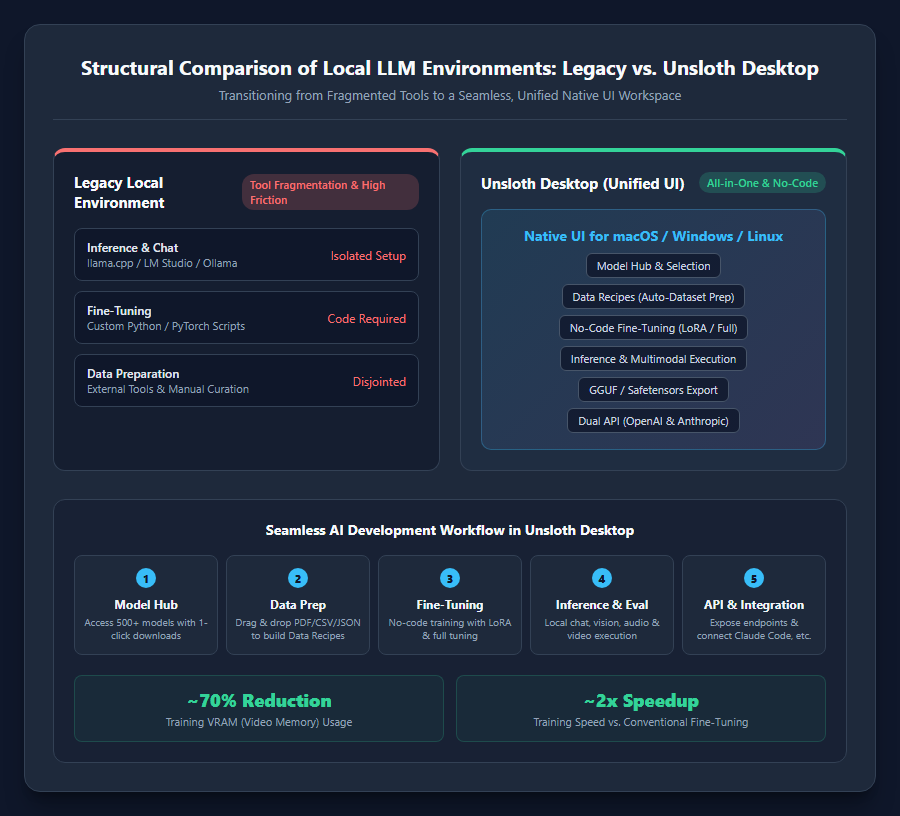Click the number 2 circle above Data Prep
900x816 pixels.
[x=298, y=578]
